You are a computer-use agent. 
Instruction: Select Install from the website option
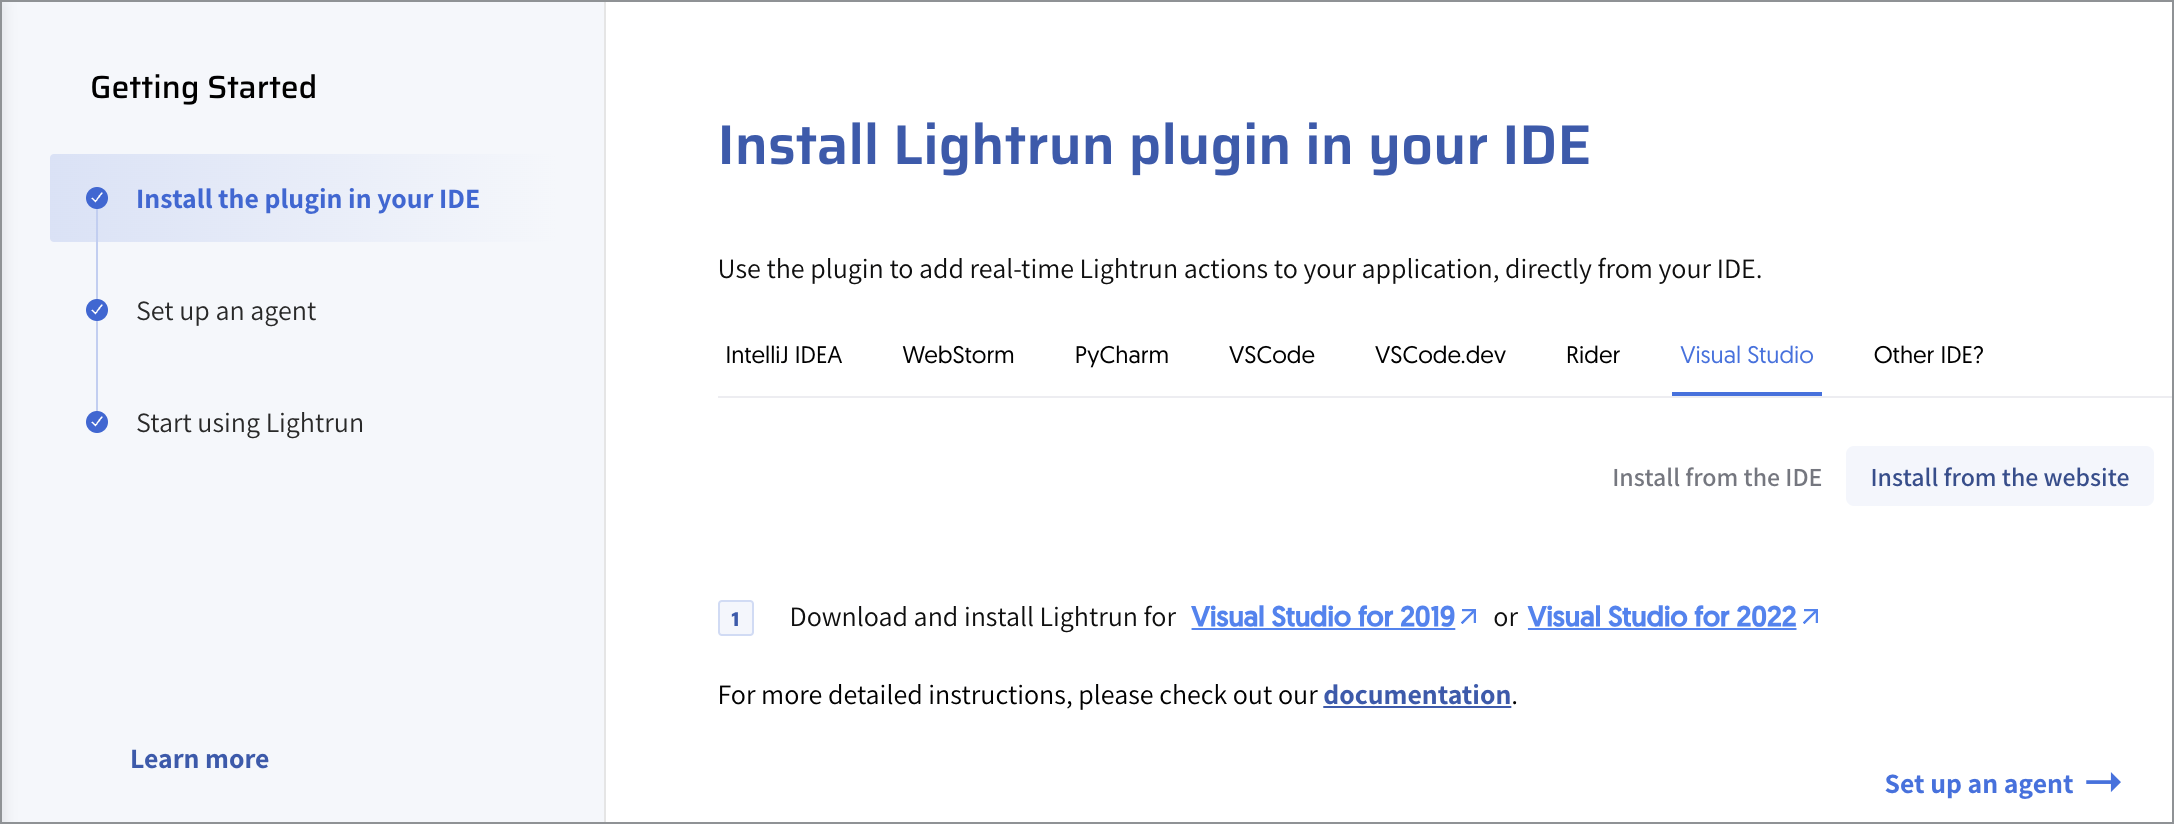coord(1999,478)
